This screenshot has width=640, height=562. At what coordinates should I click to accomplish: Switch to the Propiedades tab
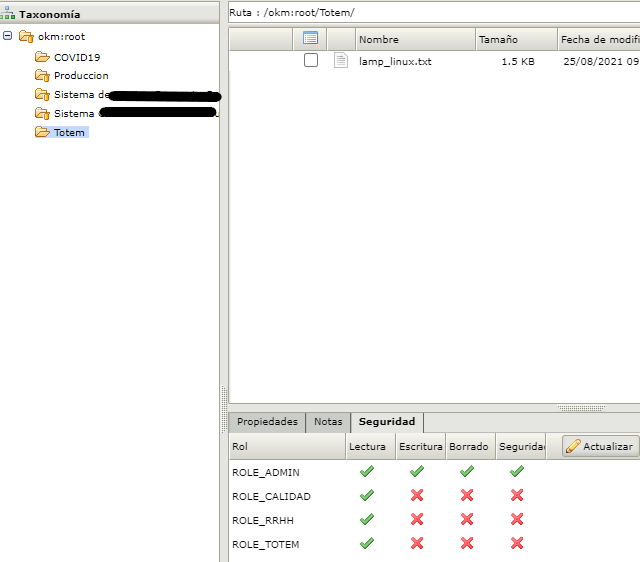coord(267,422)
